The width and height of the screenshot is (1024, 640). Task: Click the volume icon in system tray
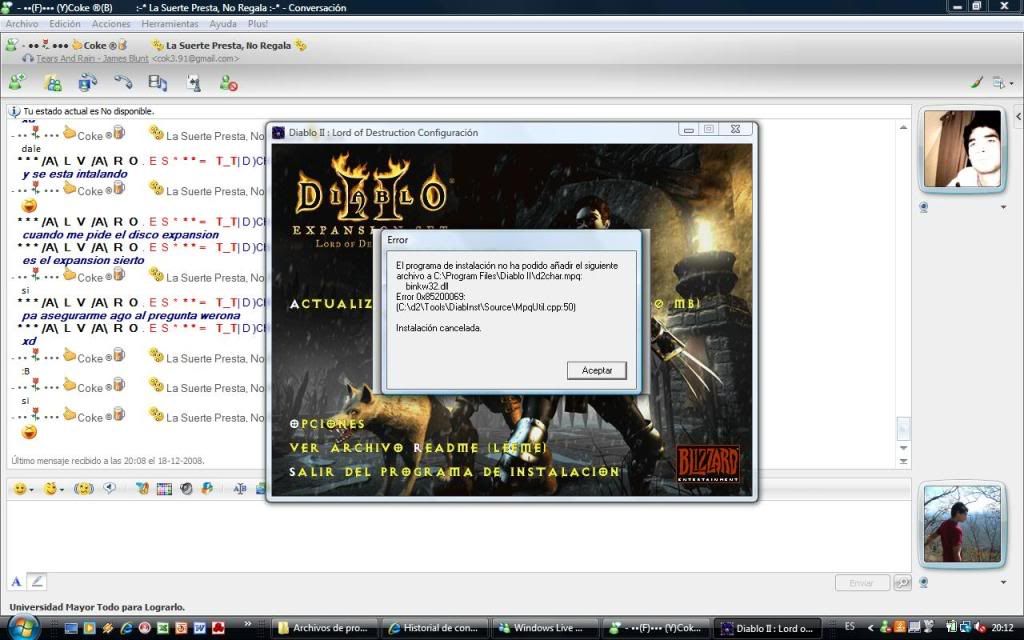[979, 628]
